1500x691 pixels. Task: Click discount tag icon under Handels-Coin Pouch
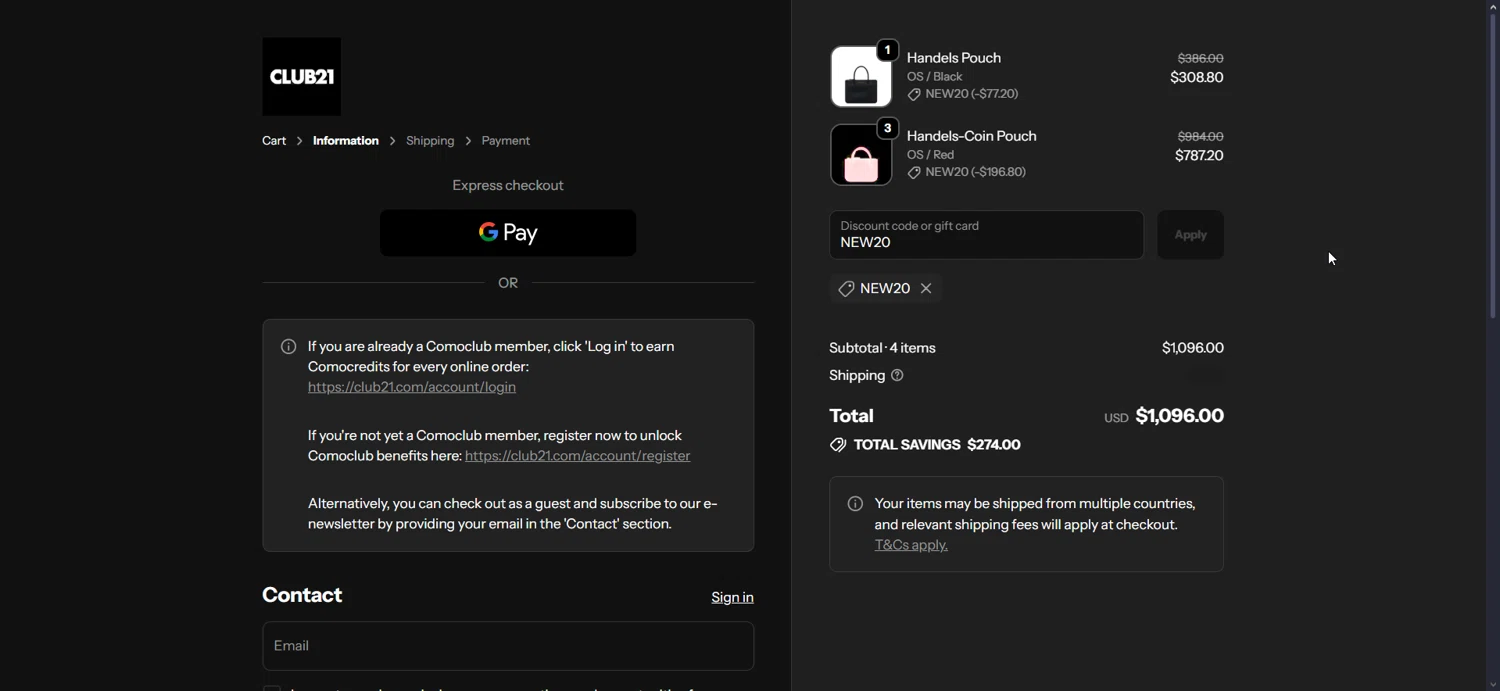pyautogui.click(x=914, y=173)
